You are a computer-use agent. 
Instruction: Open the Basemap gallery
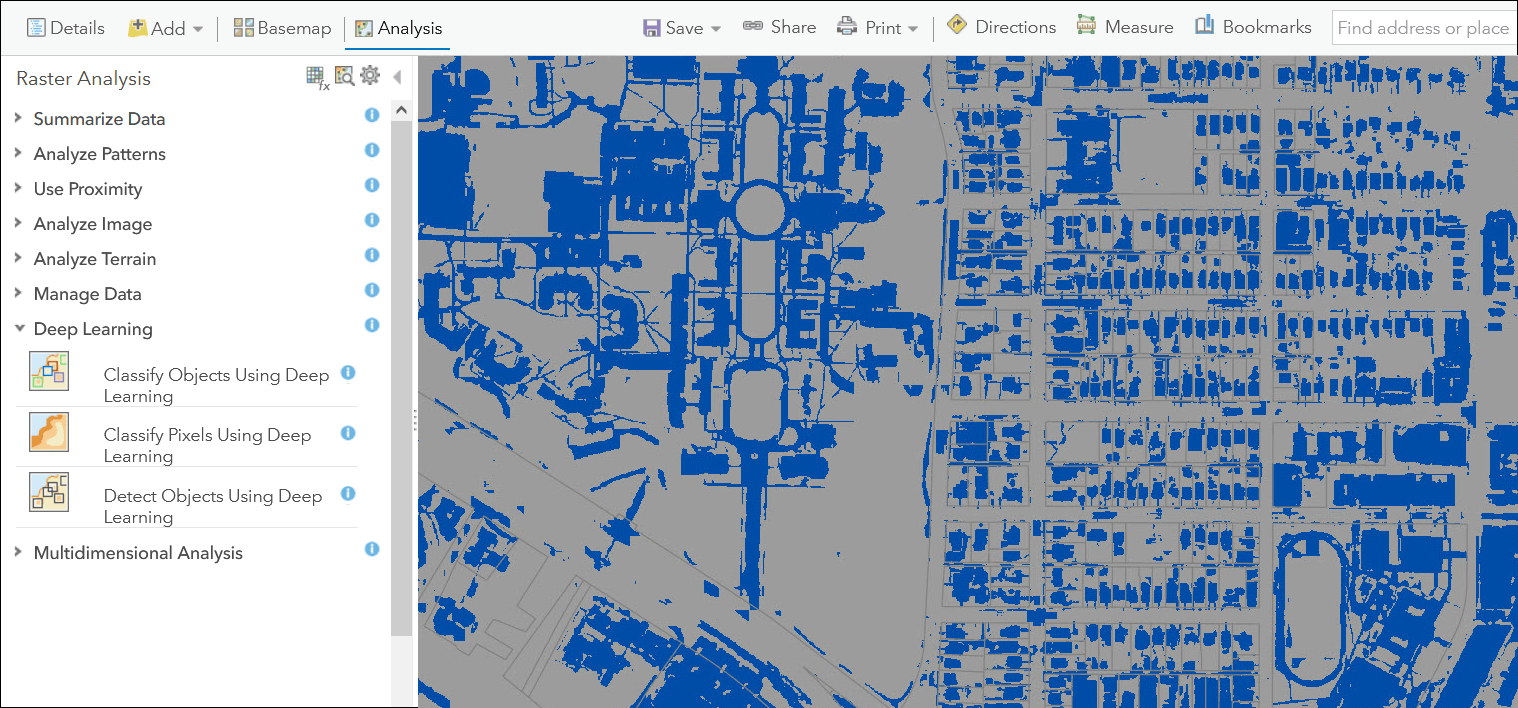pyautogui.click(x=283, y=27)
